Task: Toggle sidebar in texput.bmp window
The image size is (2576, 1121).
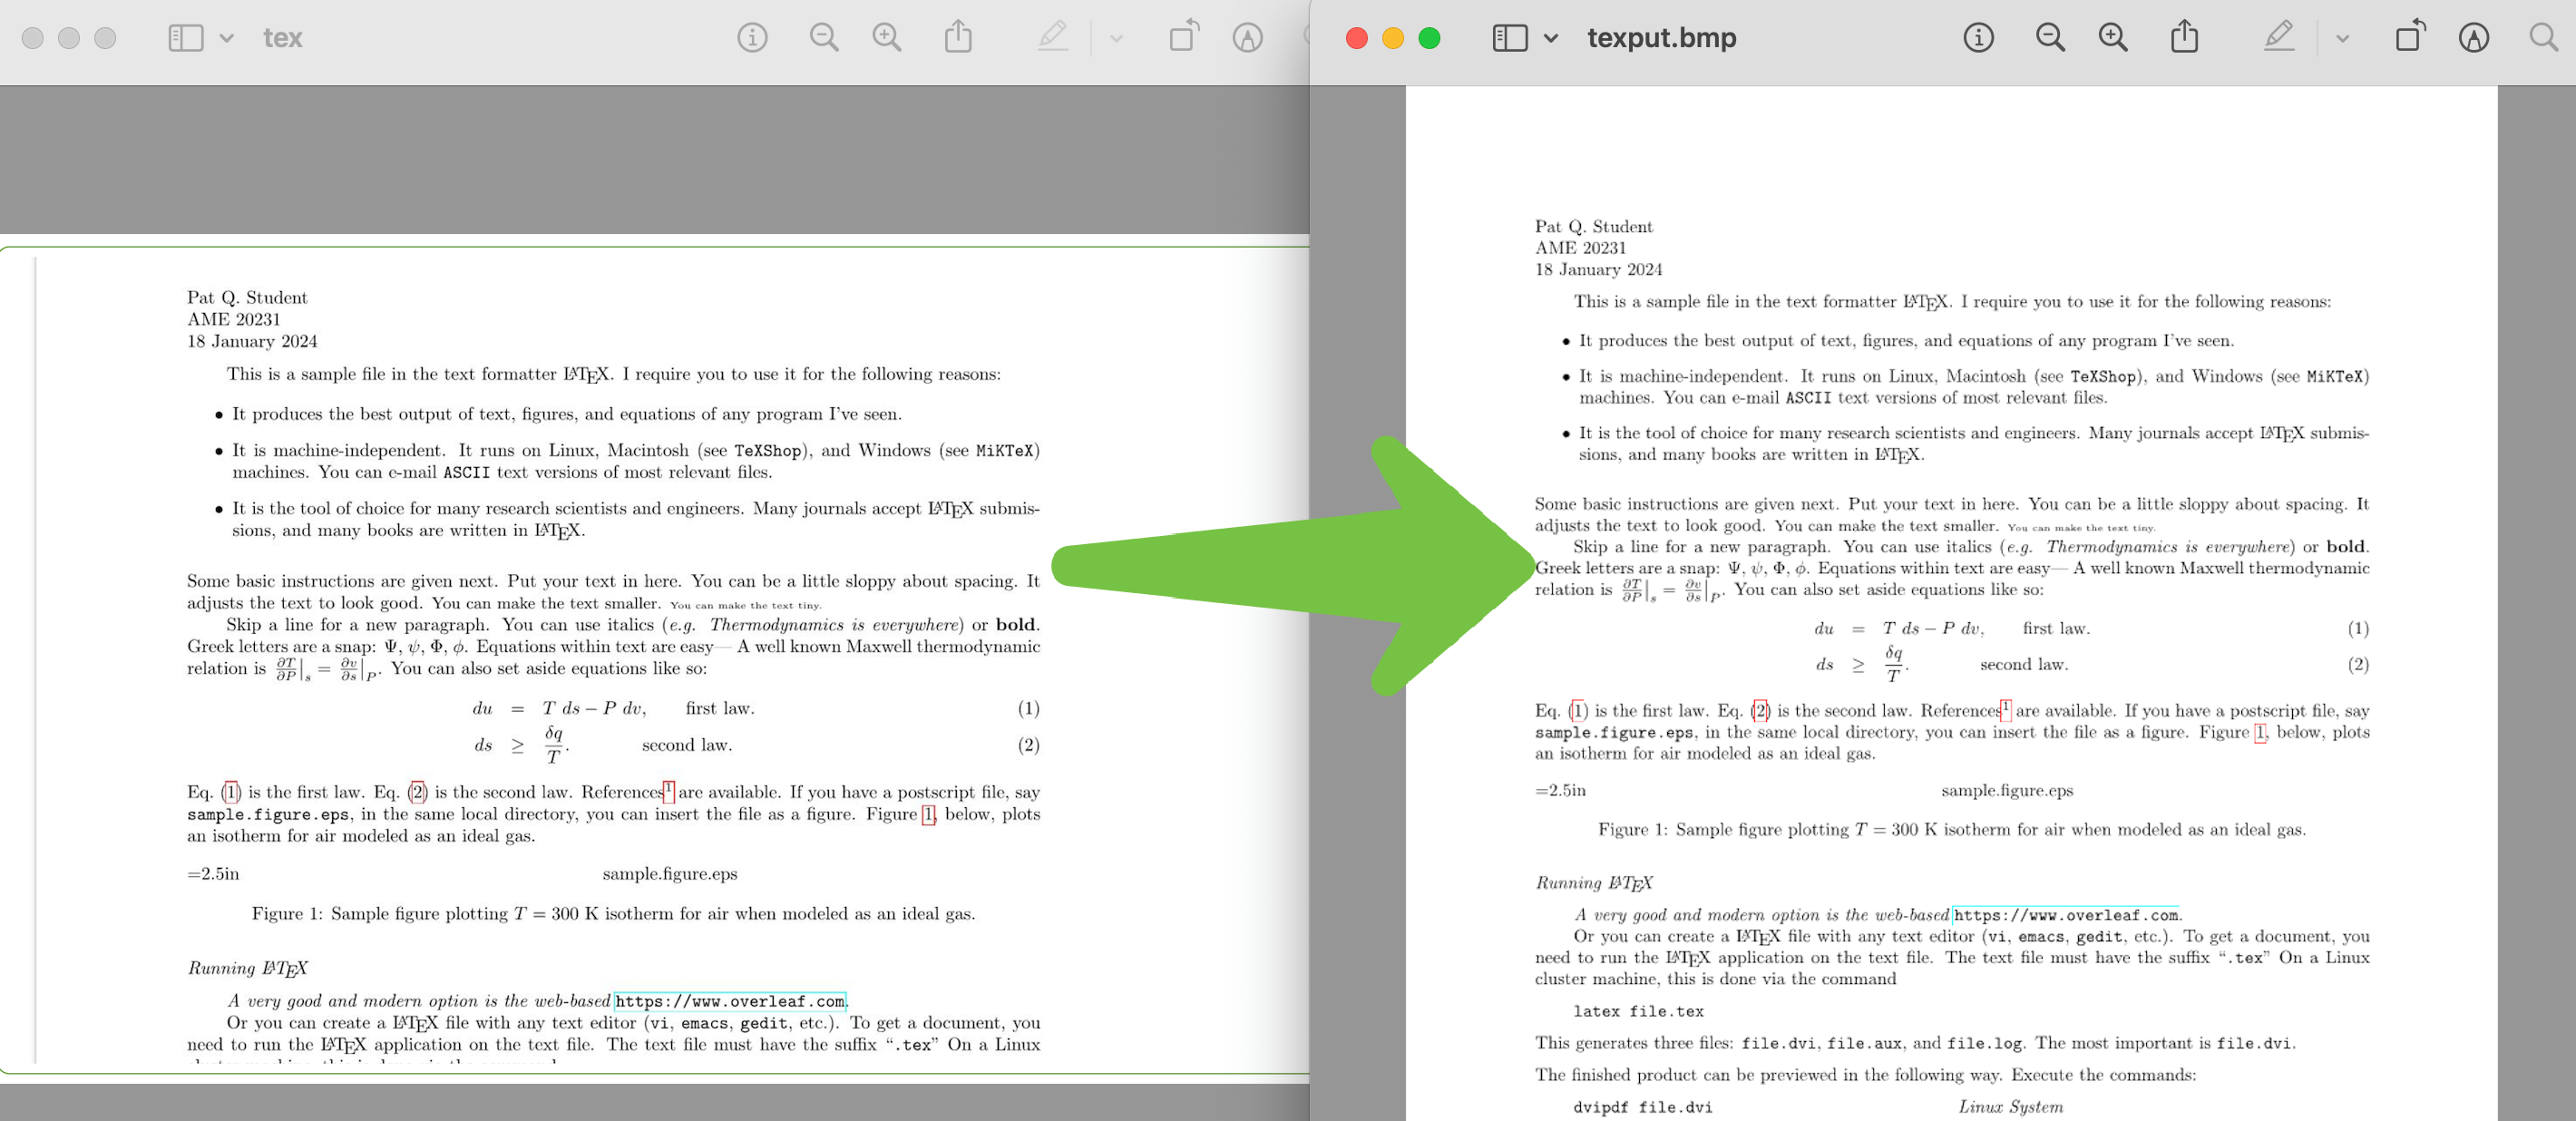Action: point(1509,38)
